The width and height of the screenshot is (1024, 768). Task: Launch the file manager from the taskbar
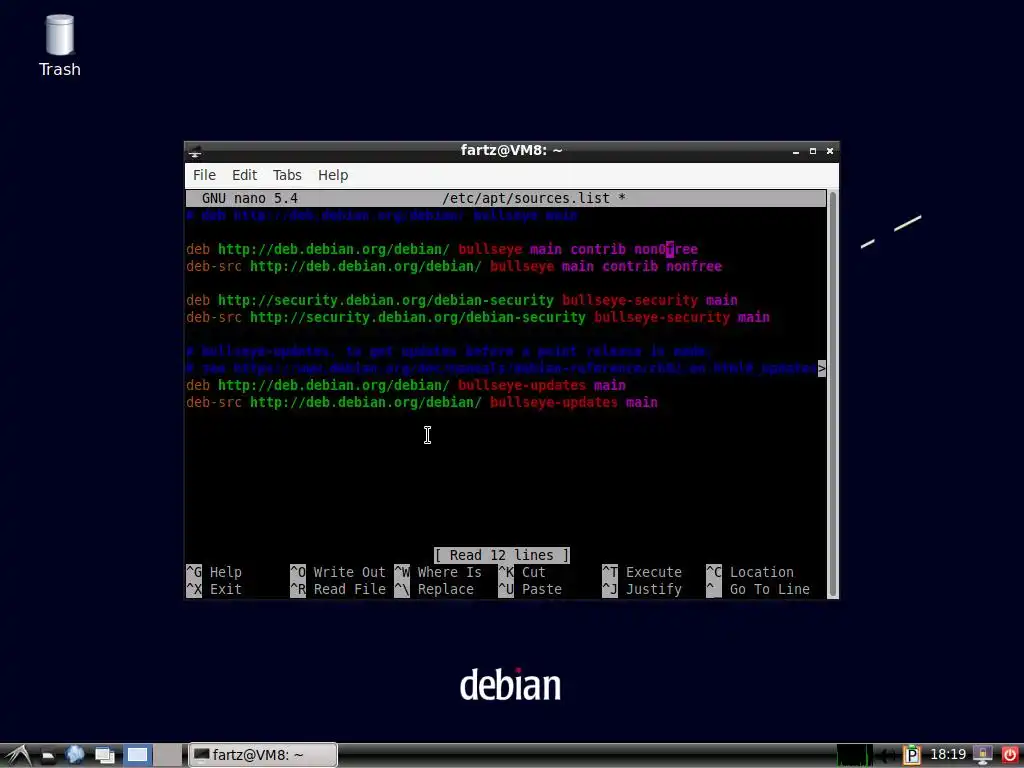pos(48,756)
